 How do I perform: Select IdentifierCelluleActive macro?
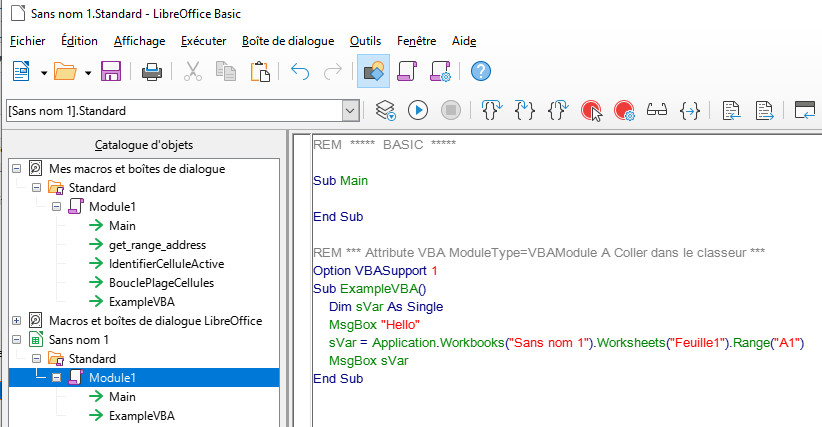167,264
